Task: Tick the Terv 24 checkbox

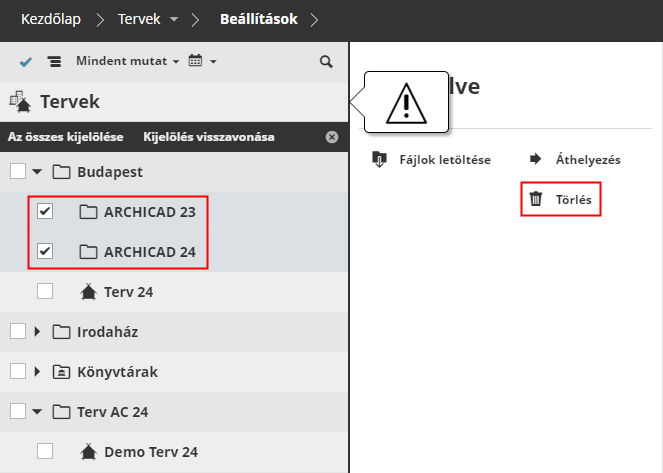Action: (x=45, y=292)
